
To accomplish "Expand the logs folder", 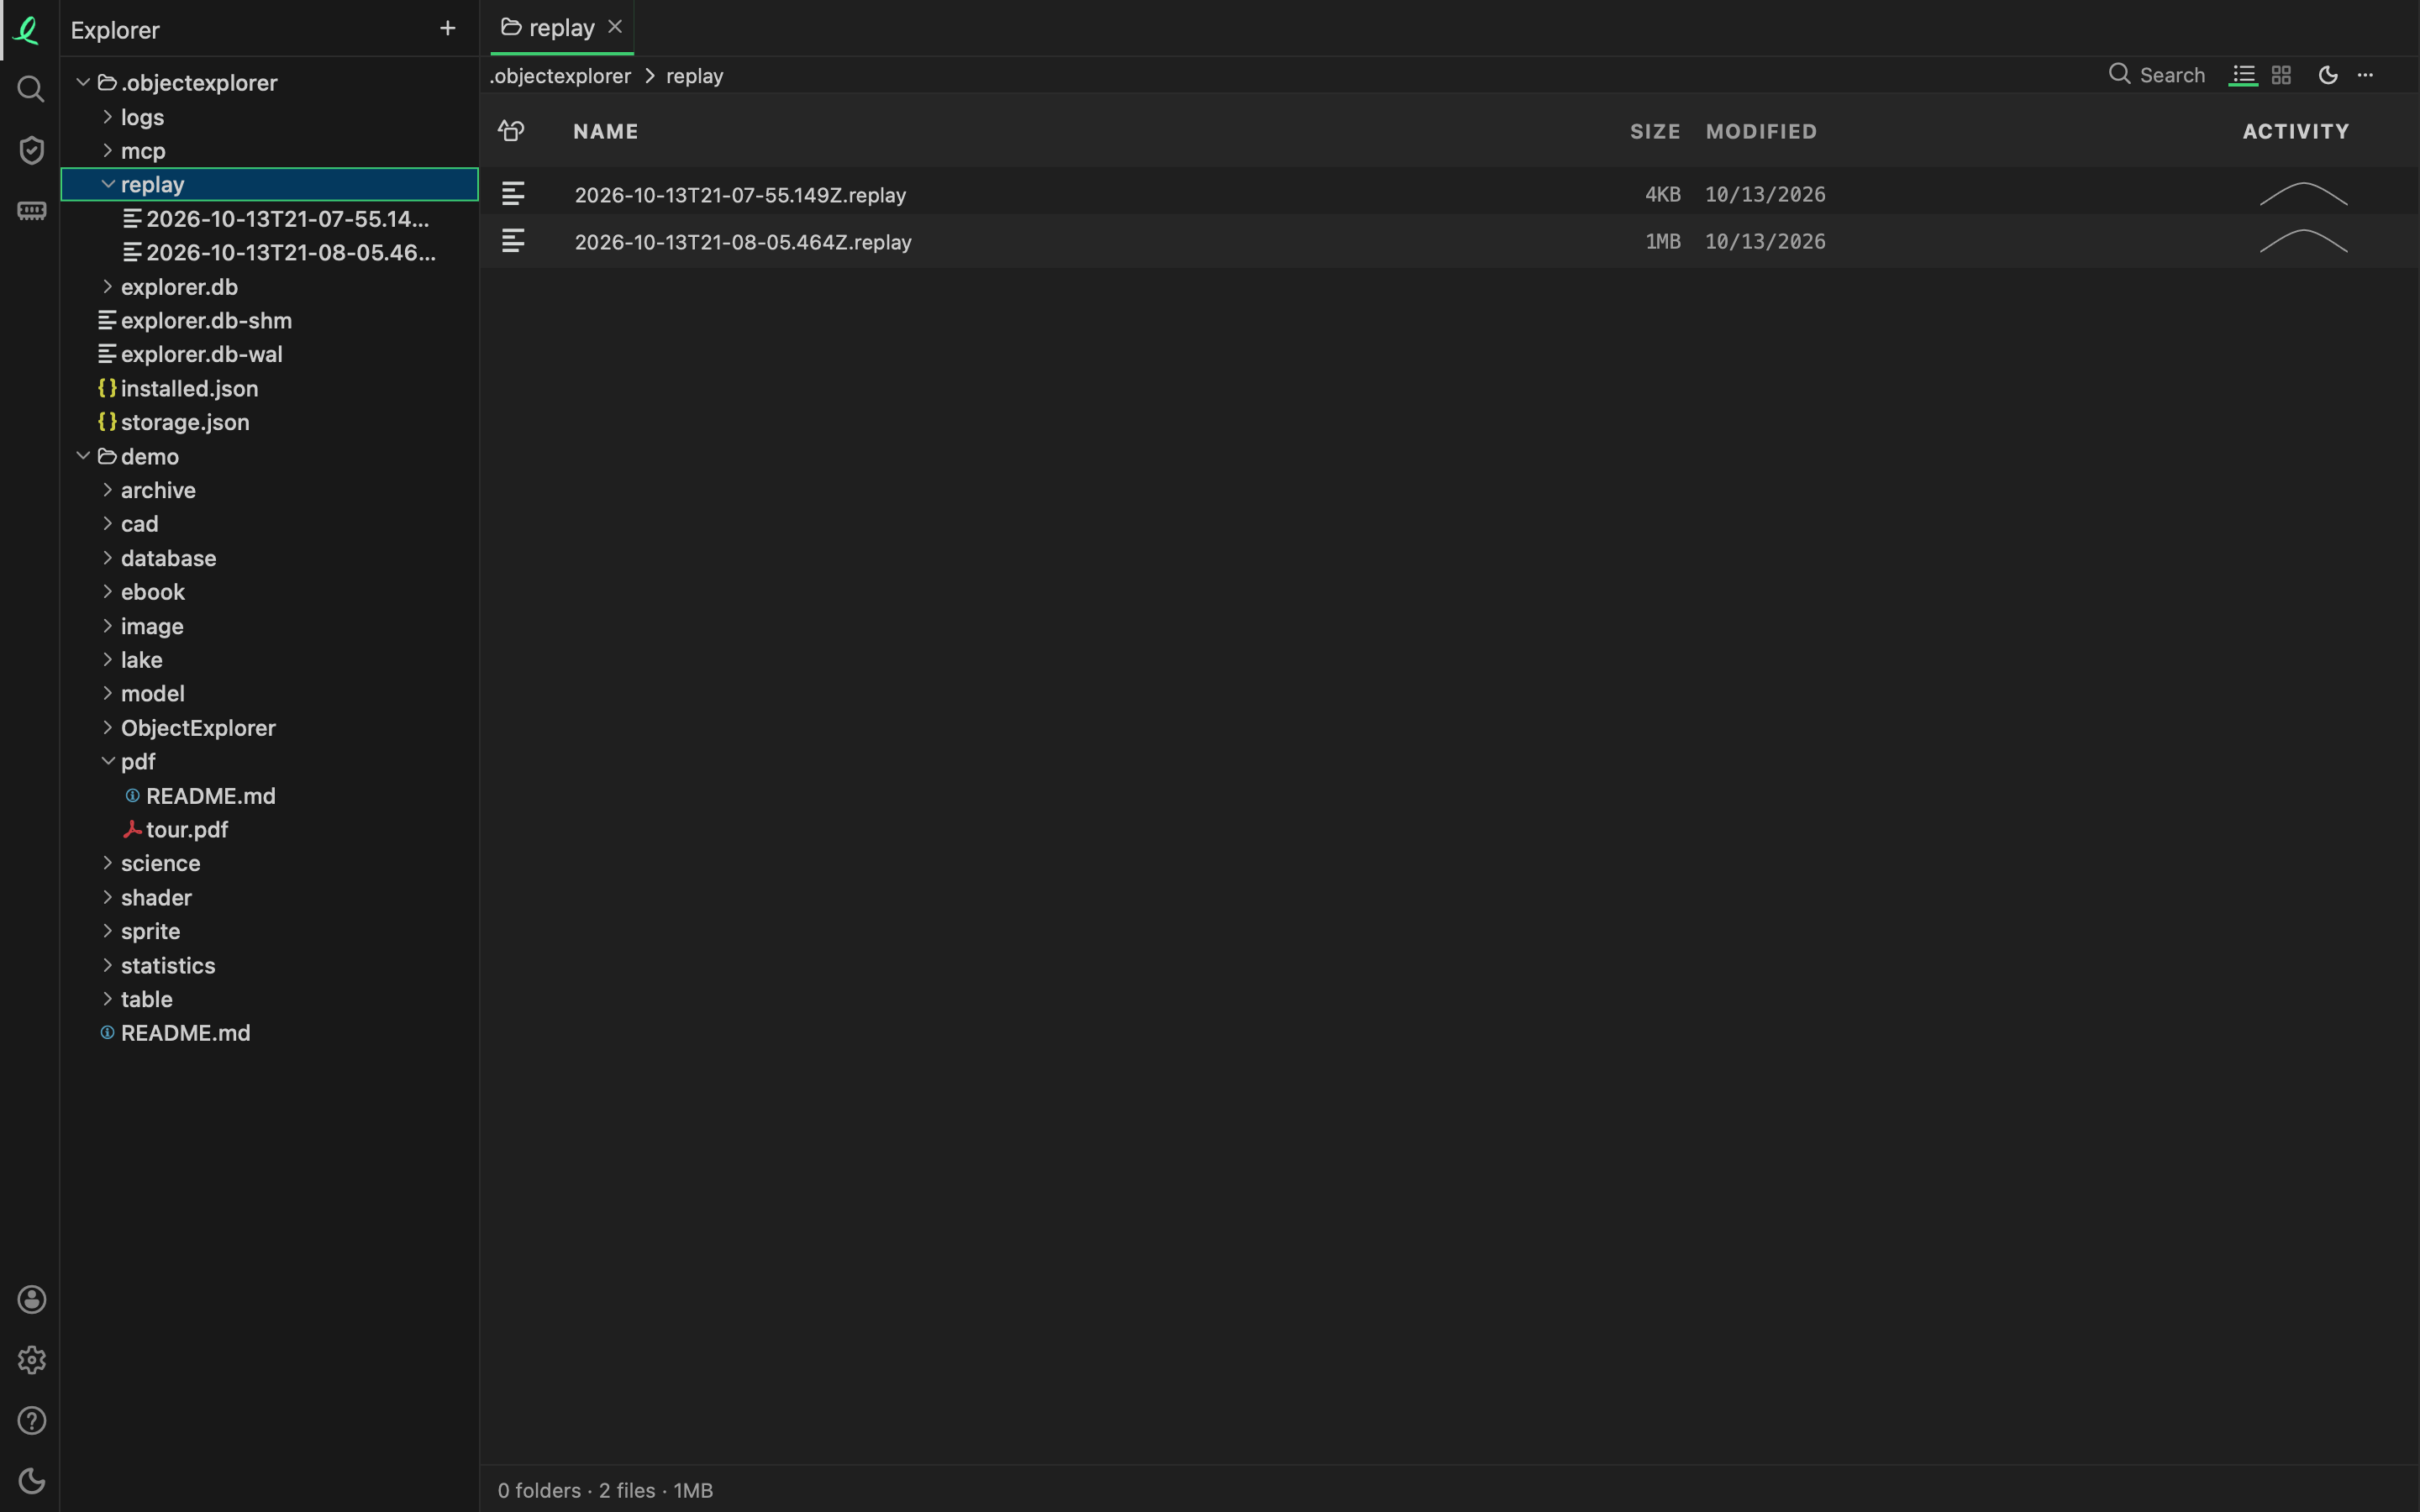I will (x=108, y=117).
